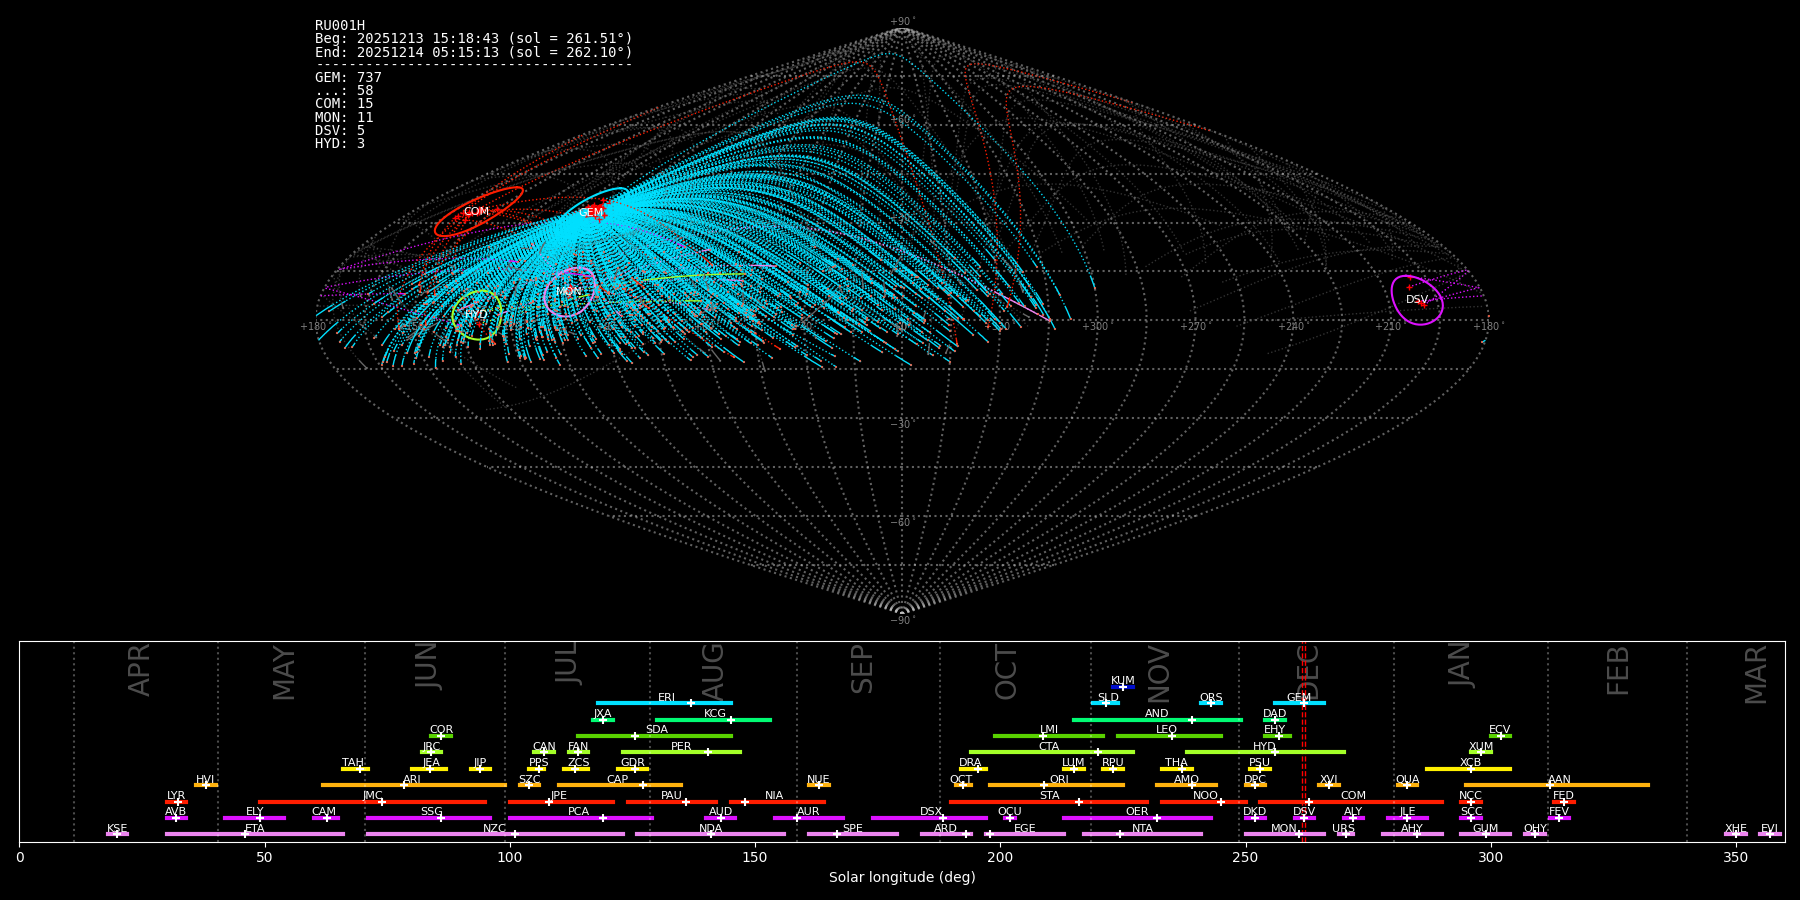The width and height of the screenshot is (1800, 900).
Task: Select the CTA shower bar
Action: [x=1052, y=752]
